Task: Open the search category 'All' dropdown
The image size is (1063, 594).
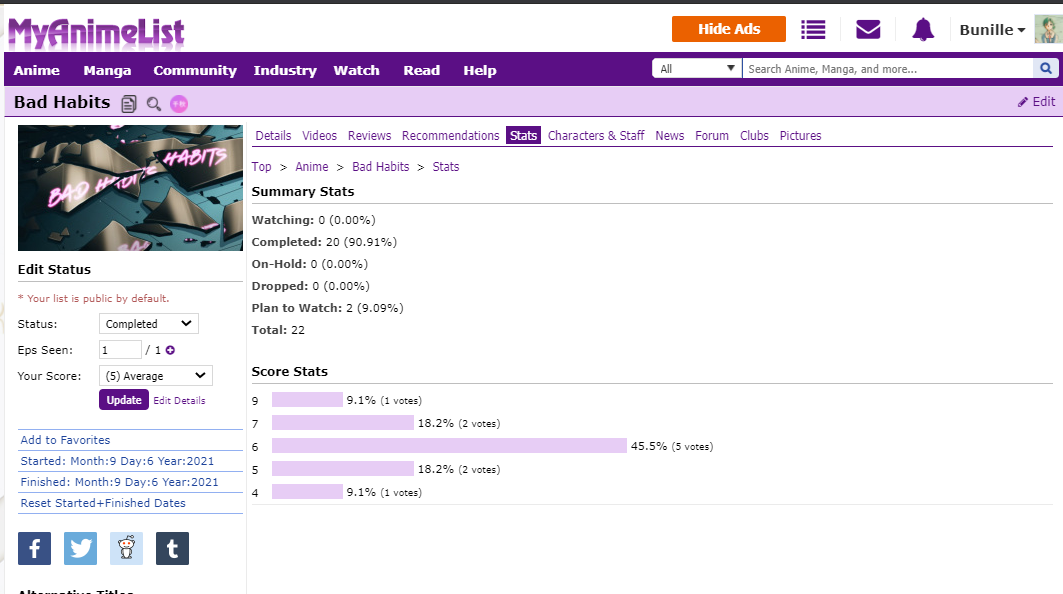Action: pyautogui.click(x=696, y=69)
